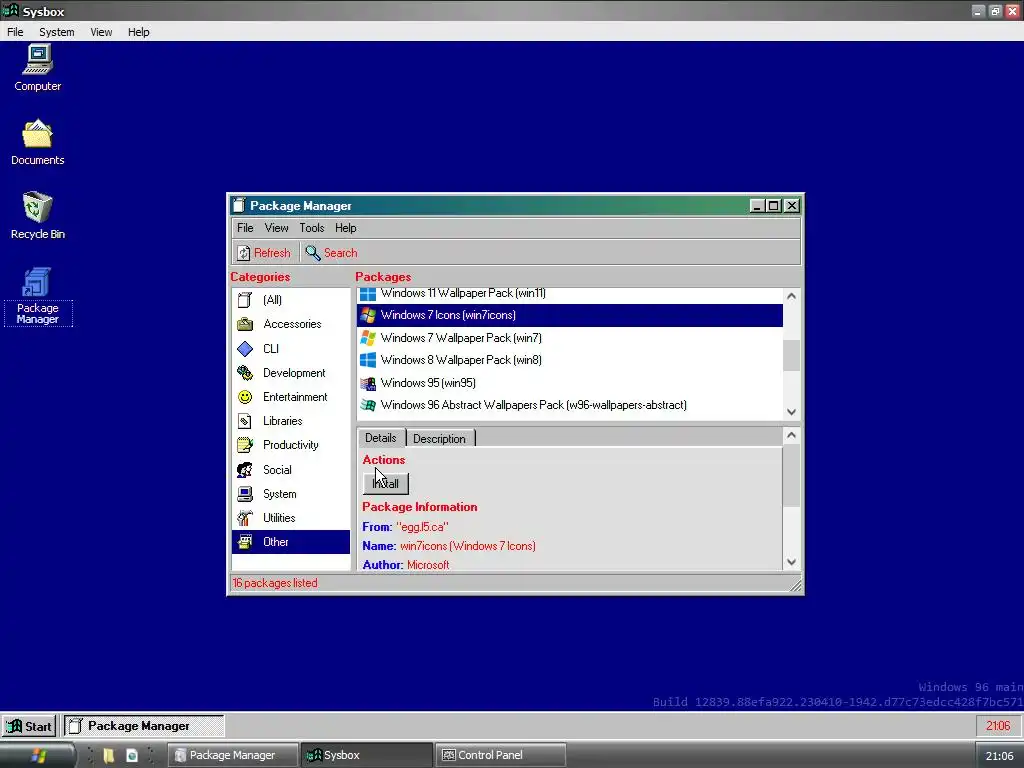Open the Sysbox View menu
This screenshot has height=768, width=1024.
pos(101,32)
